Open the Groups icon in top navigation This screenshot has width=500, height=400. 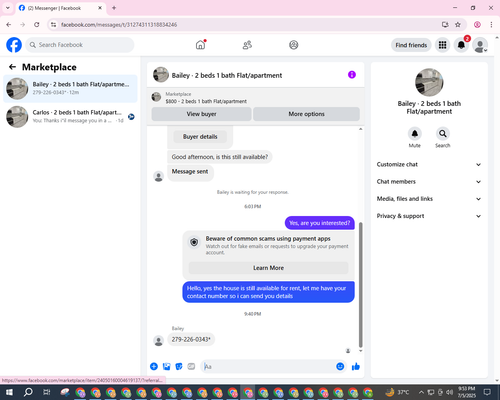(294, 45)
